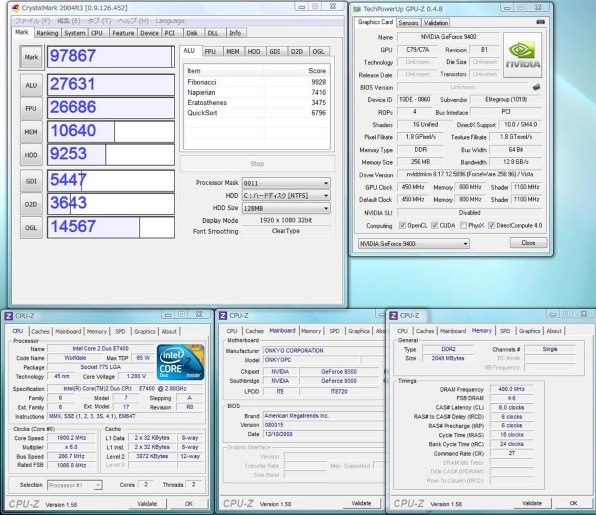Screen dimensions: 596x515
Task: Click the ONKYO CORPORATION manufacturer field
Action: point(324,351)
